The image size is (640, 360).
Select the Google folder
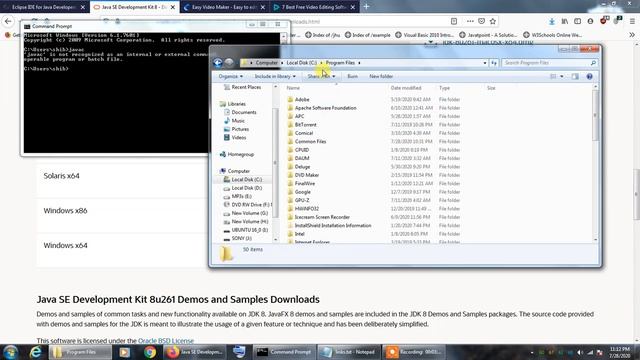point(302,192)
